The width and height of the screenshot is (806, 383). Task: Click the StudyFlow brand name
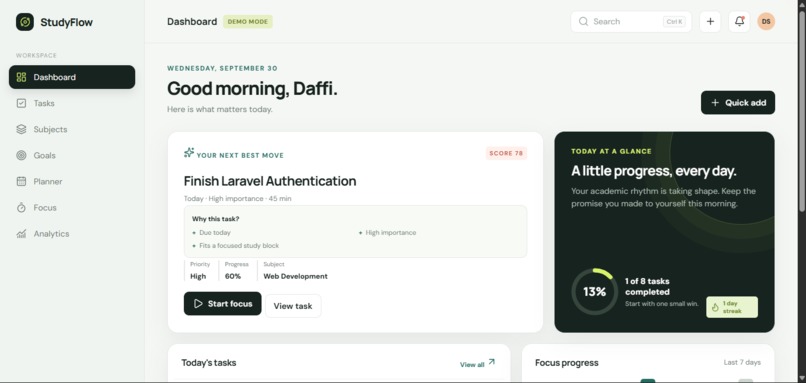pyautogui.click(x=66, y=22)
